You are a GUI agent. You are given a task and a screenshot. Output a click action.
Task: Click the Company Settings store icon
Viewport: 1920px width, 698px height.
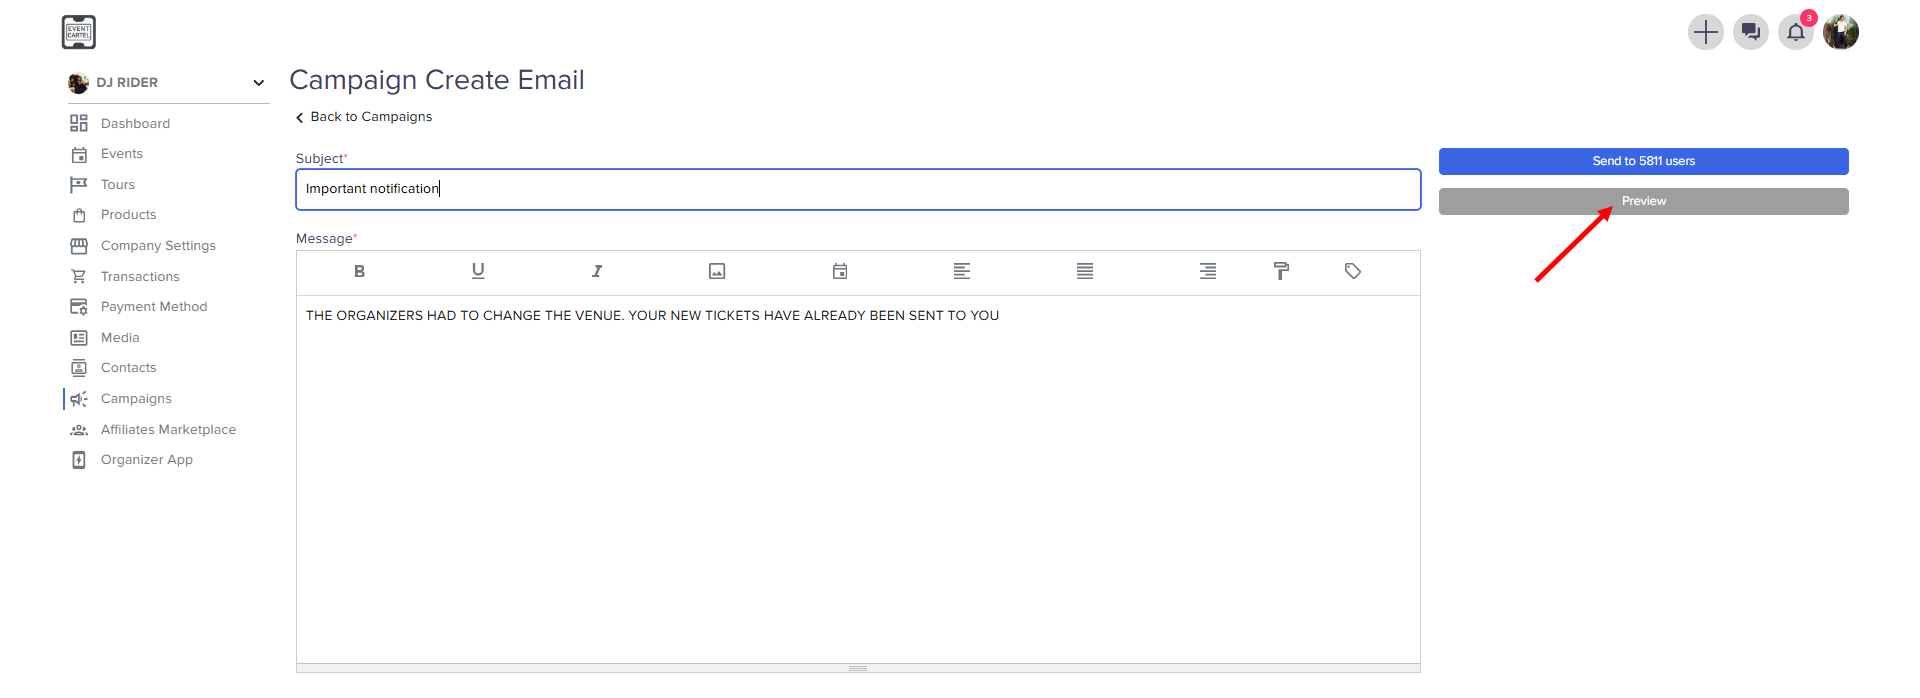pyautogui.click(x=79, y=246)
